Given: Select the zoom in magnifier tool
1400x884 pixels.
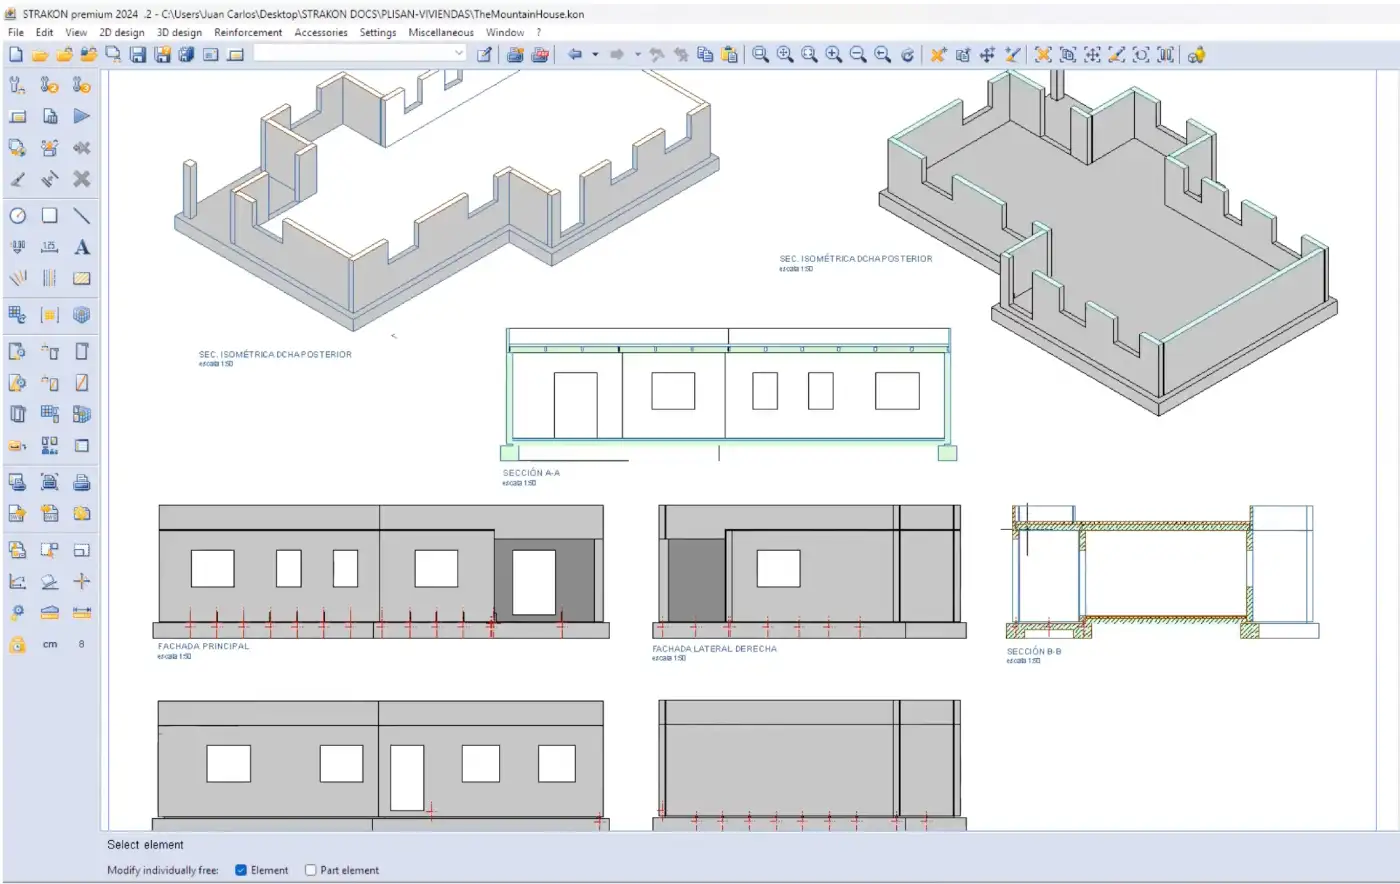Looking at the screenshot, I should tap(834, 55).
